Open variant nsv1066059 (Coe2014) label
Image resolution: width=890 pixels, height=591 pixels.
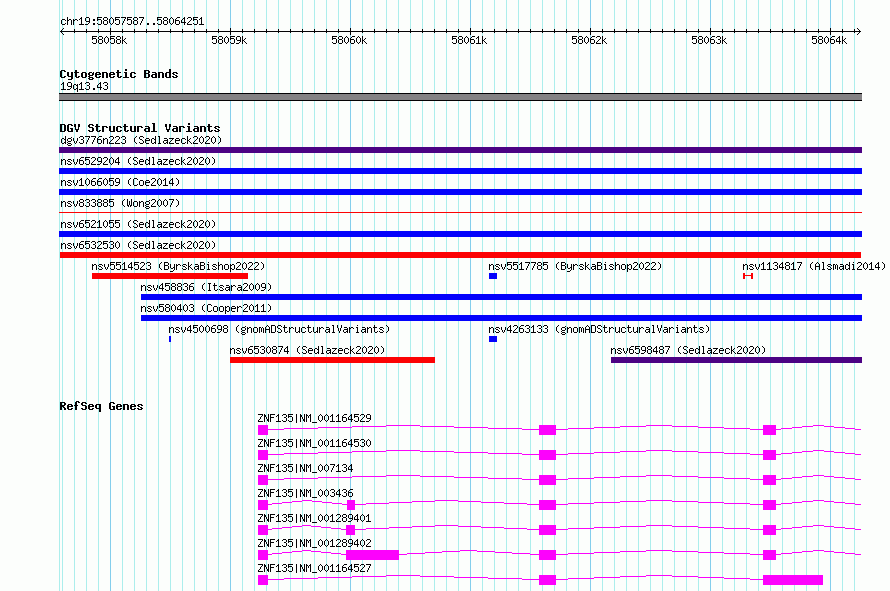(x=120, y=182)
